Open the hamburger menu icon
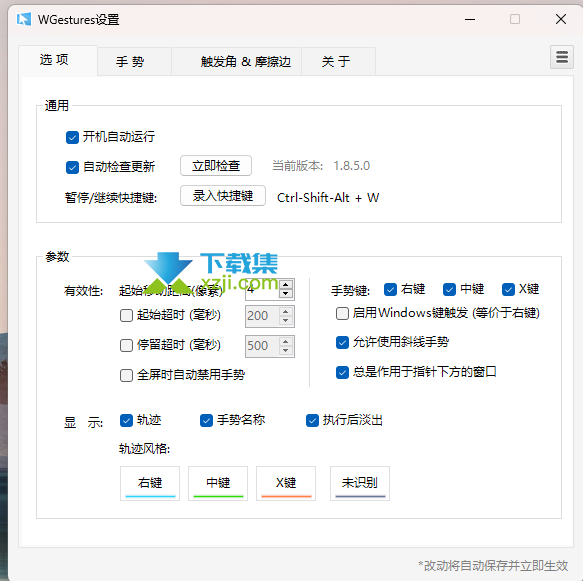 click(561, 57)
